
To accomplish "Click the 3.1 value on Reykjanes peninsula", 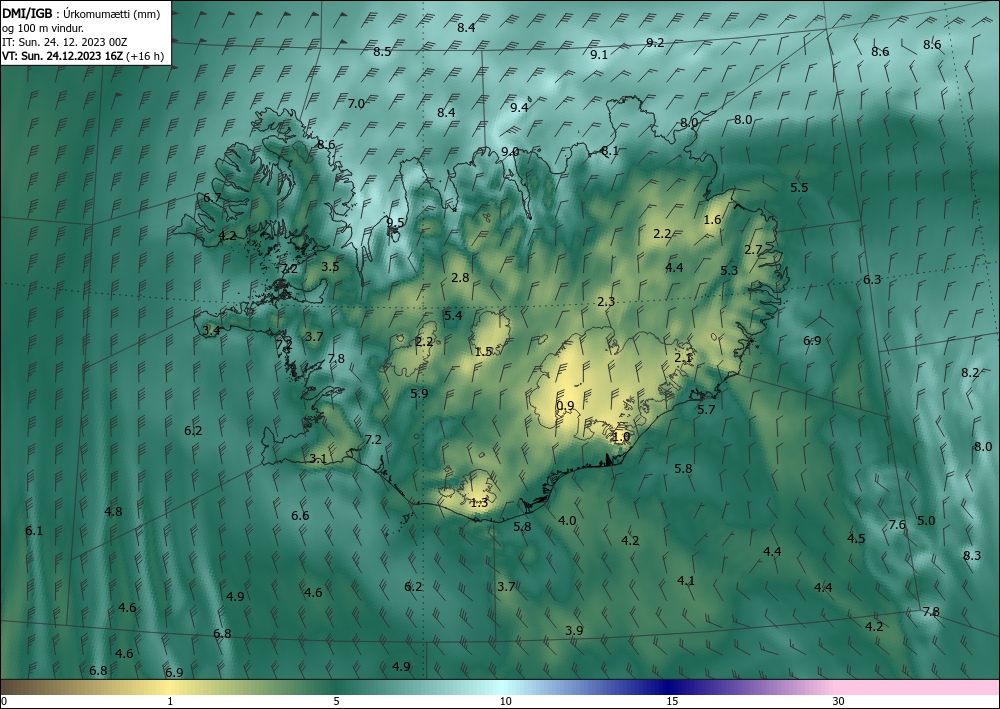I will (x=318, y=458).
